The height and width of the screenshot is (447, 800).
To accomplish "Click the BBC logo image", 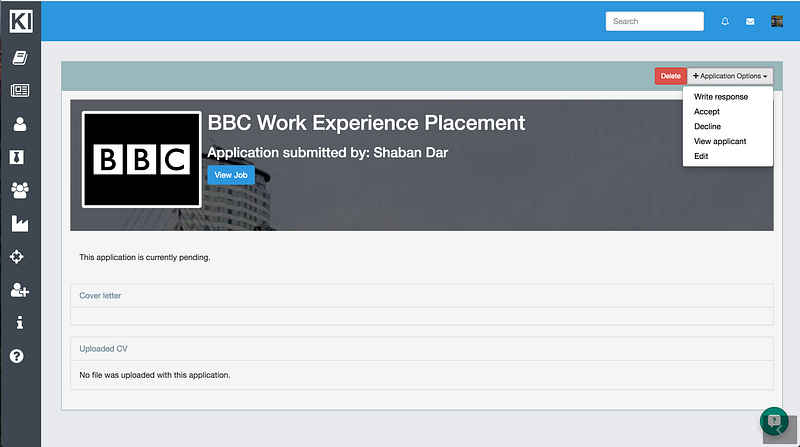I will pos(142,159).
